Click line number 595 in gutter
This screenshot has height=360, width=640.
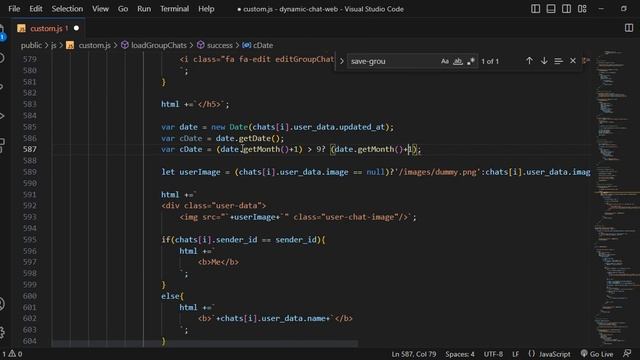click(x=30, y=240)
